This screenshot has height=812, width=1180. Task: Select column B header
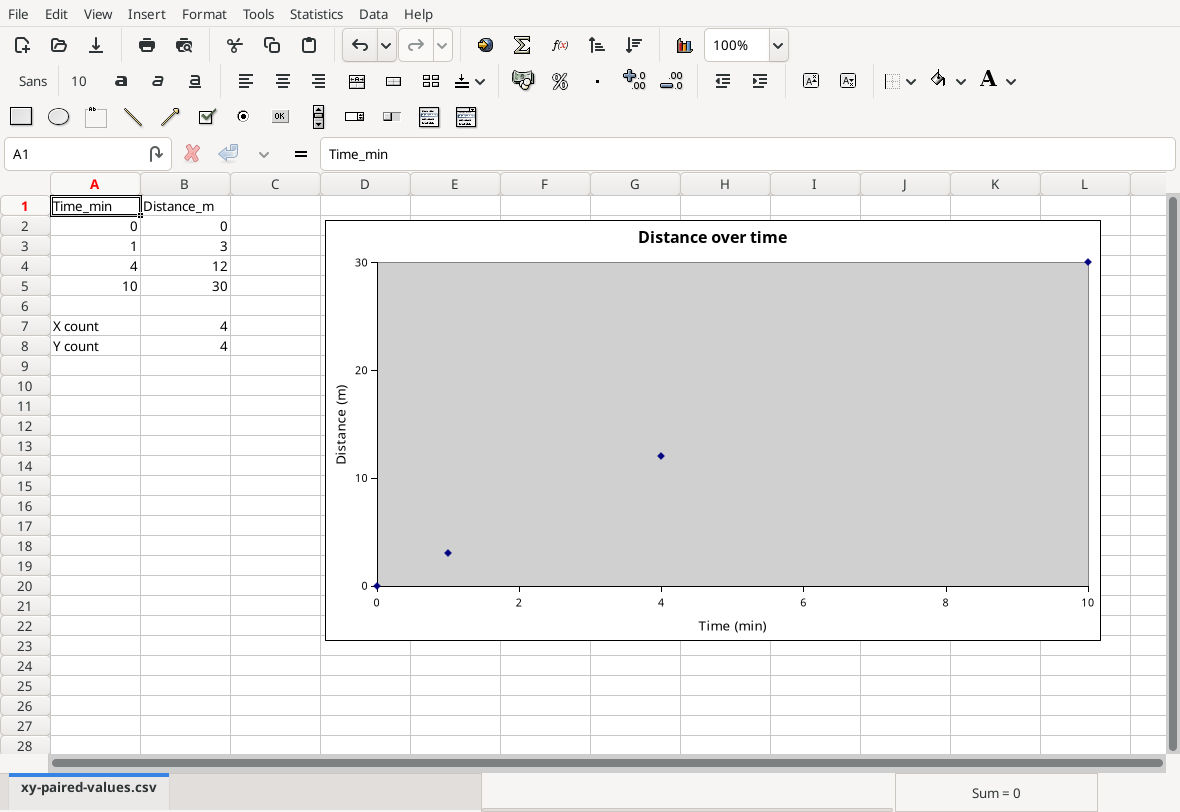point(184,184)
